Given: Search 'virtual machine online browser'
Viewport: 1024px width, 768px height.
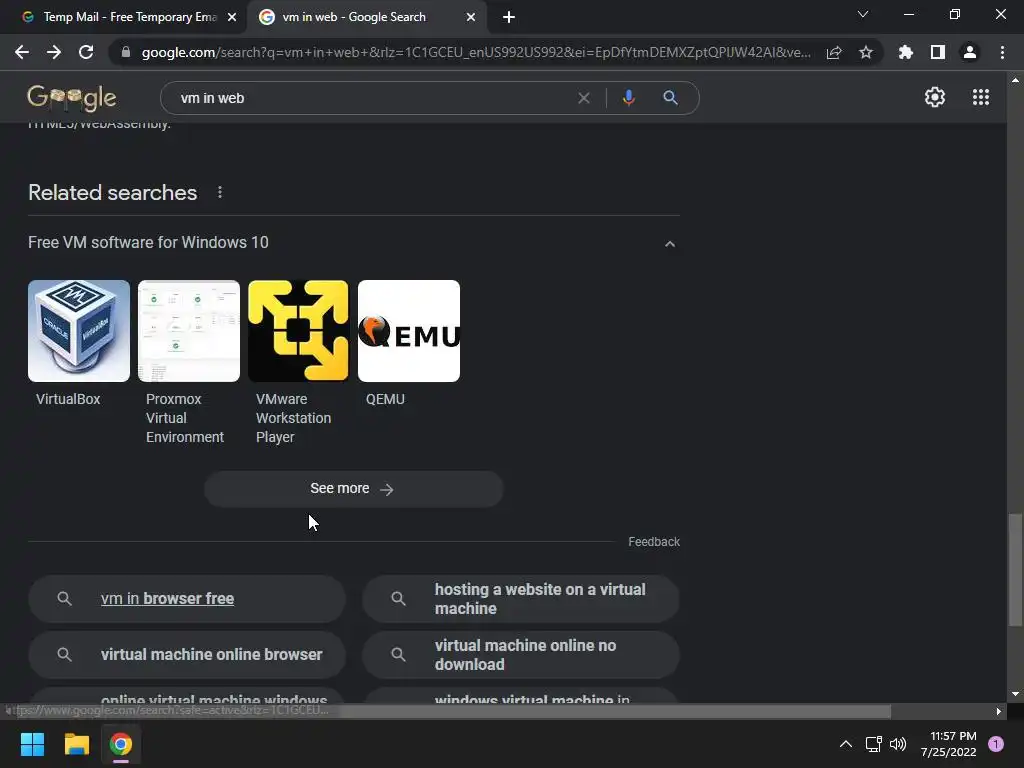Looking at the screenshot, I should coord(187,654).
